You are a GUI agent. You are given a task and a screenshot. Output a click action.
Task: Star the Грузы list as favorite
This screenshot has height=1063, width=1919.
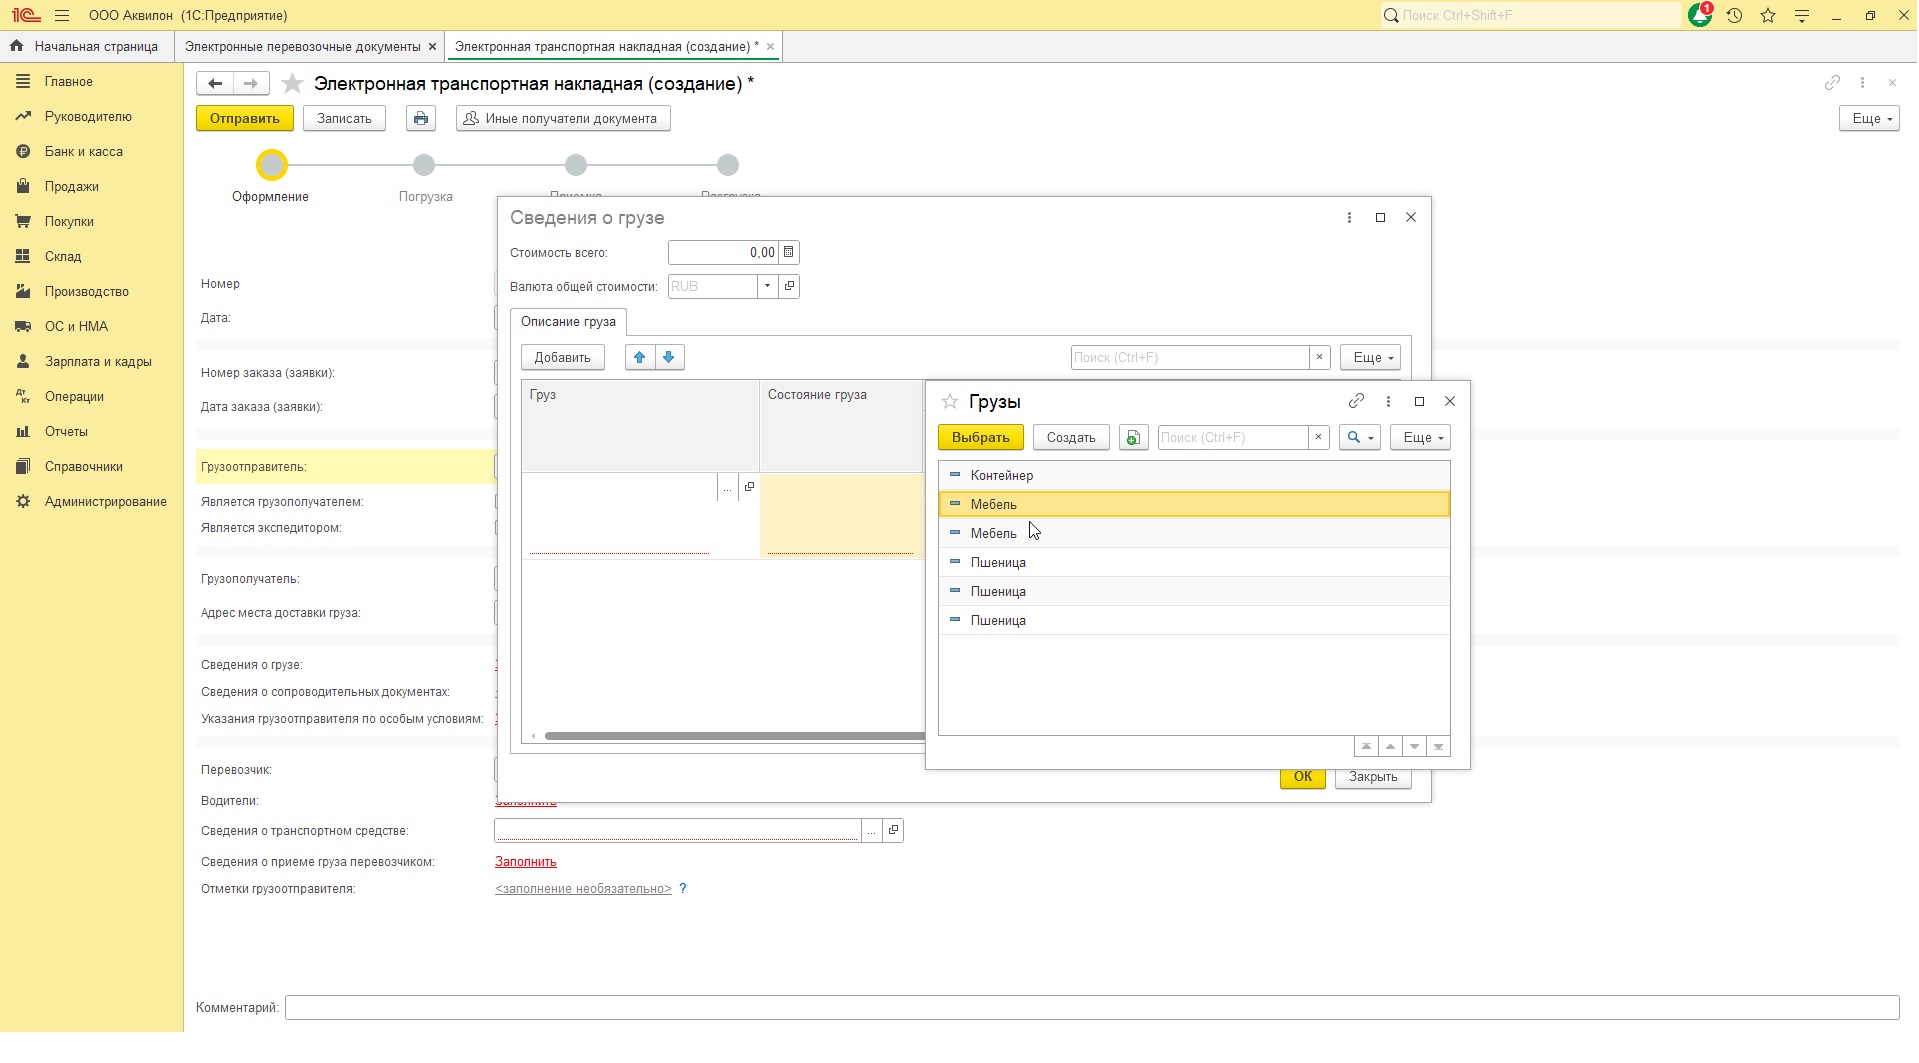pos(950,402)
